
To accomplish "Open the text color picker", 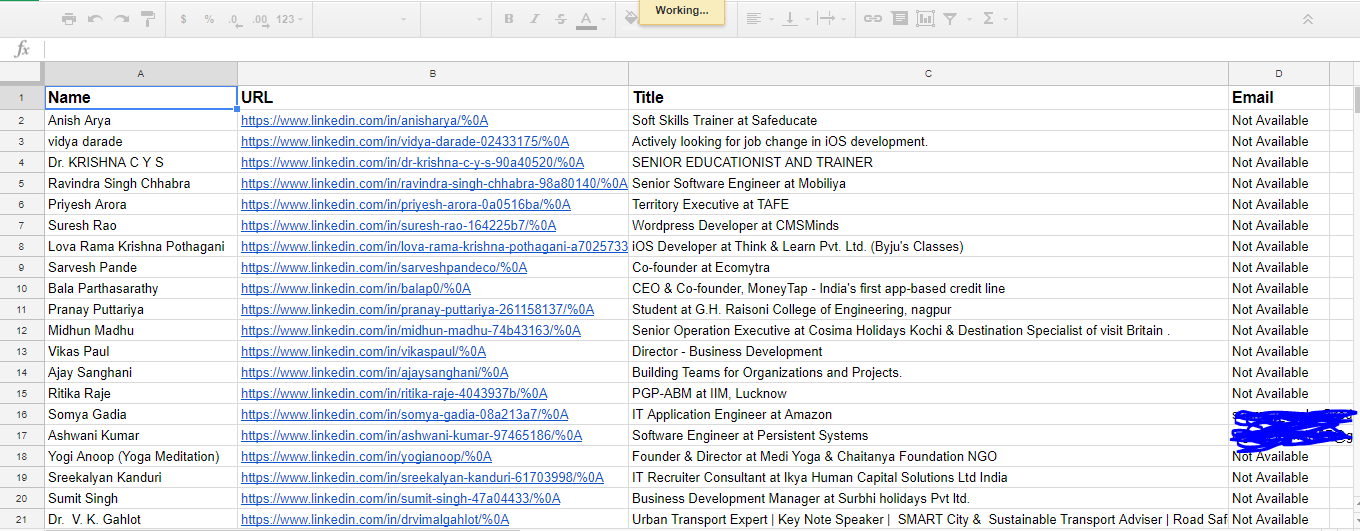I will [587, 19].
